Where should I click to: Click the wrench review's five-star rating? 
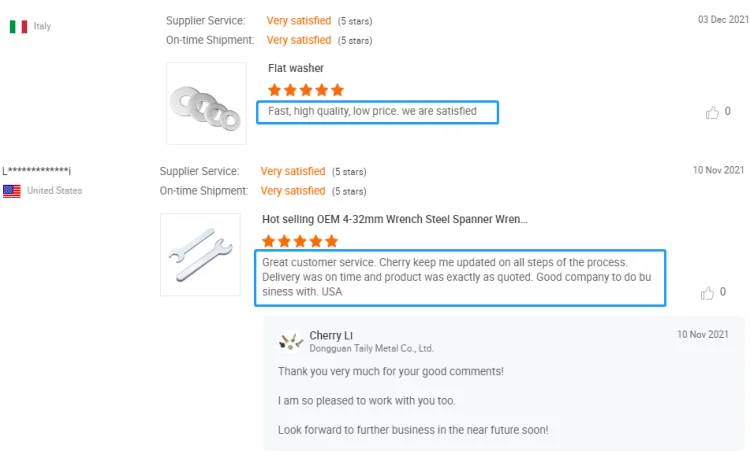pyautogui.click(x=299, y=241)
